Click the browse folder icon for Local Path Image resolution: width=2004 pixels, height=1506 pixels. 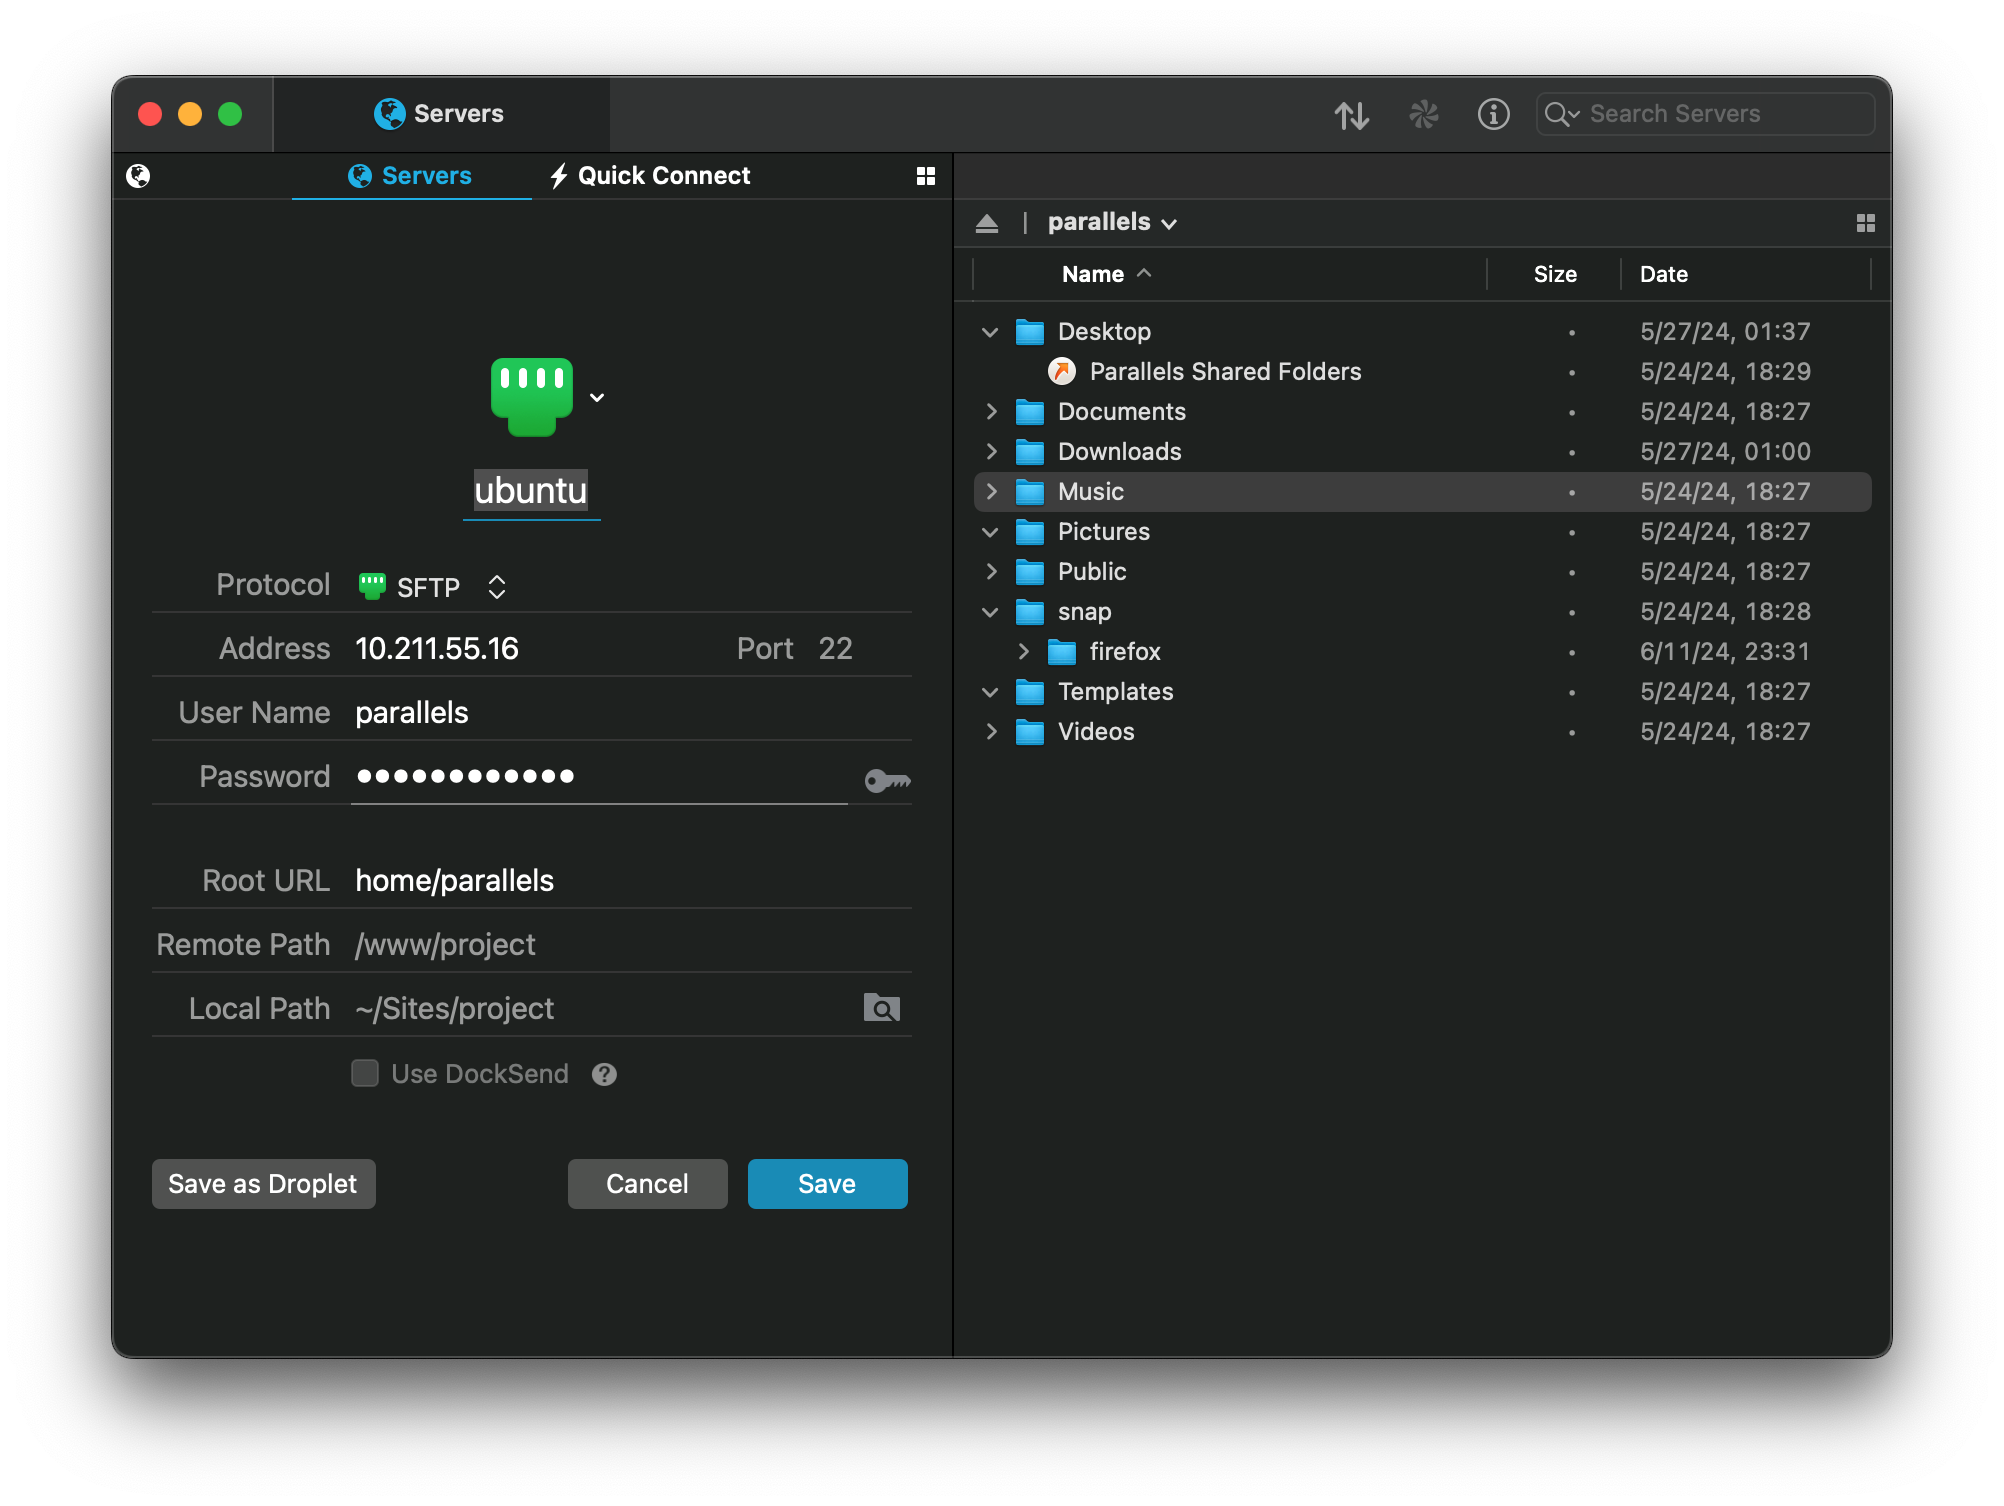[x=881, y=1008]
